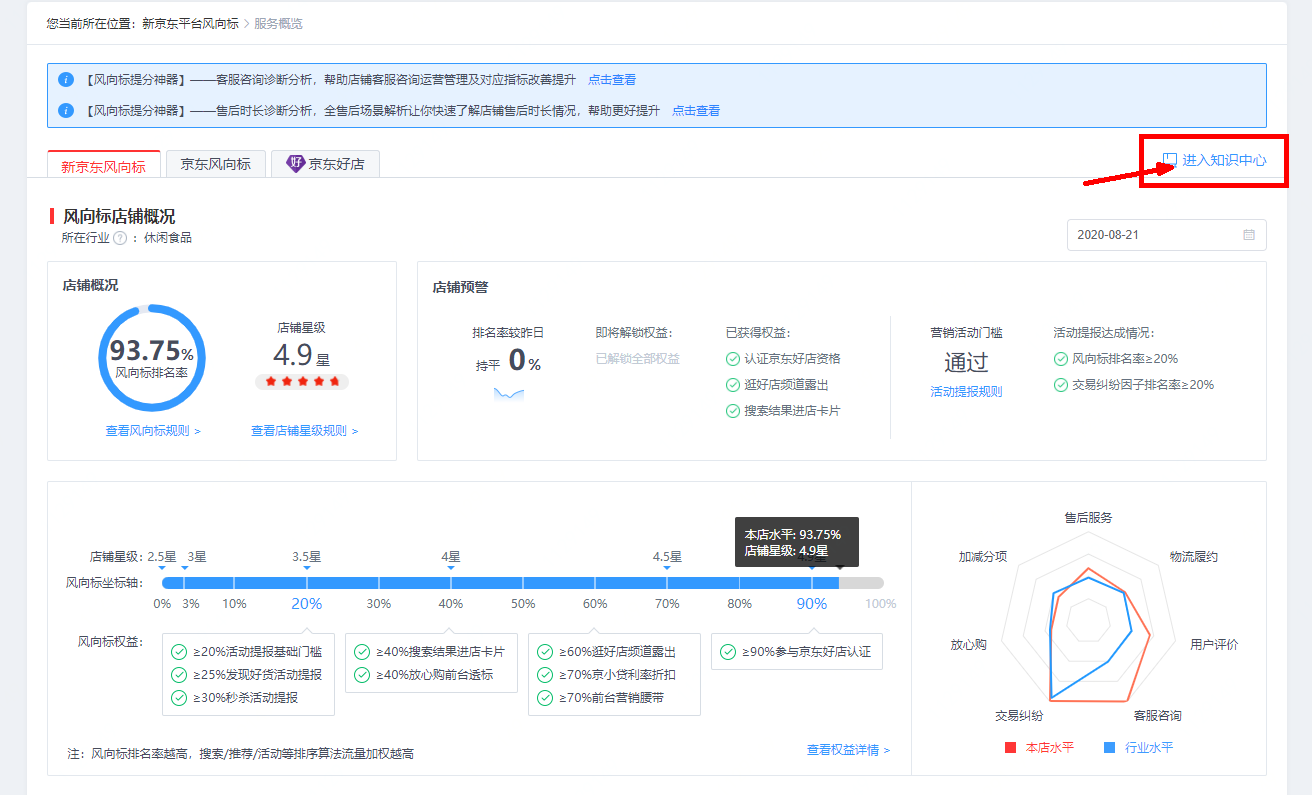Click 新京东平台风向标 in the breadcrumb
1312x795 pixels.
tap(190, 23)
